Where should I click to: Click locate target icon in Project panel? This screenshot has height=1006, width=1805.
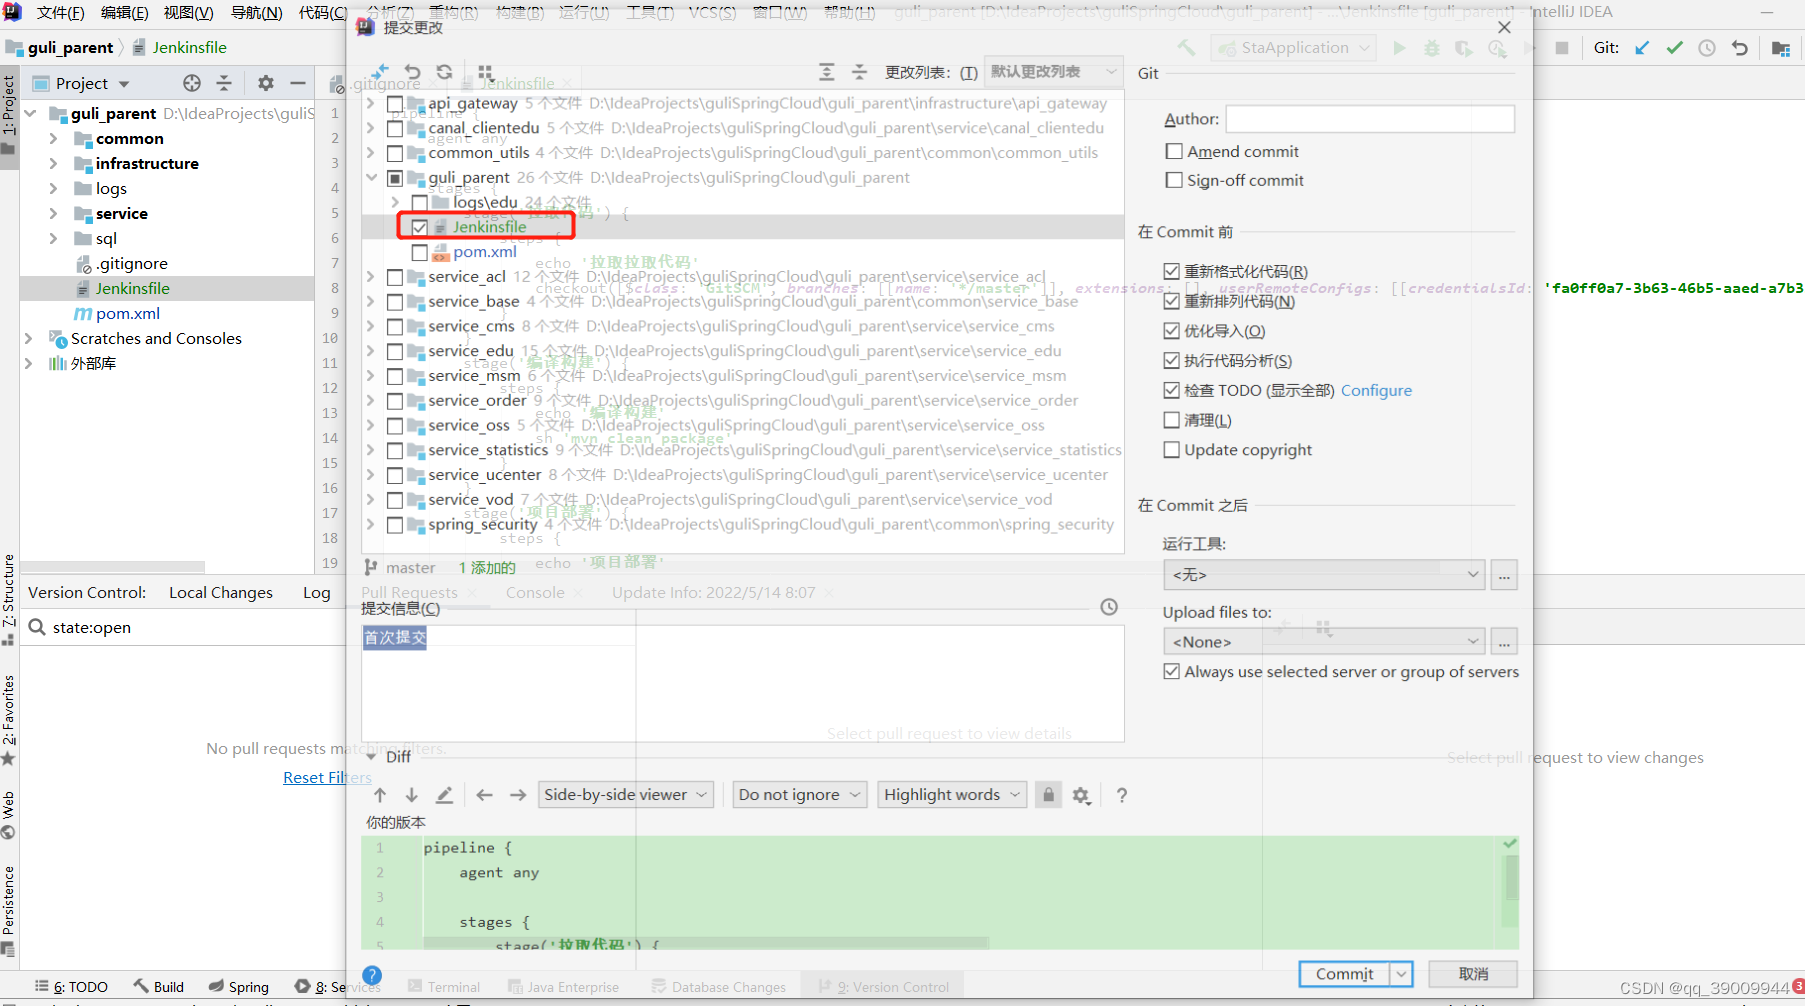(192, 83)
